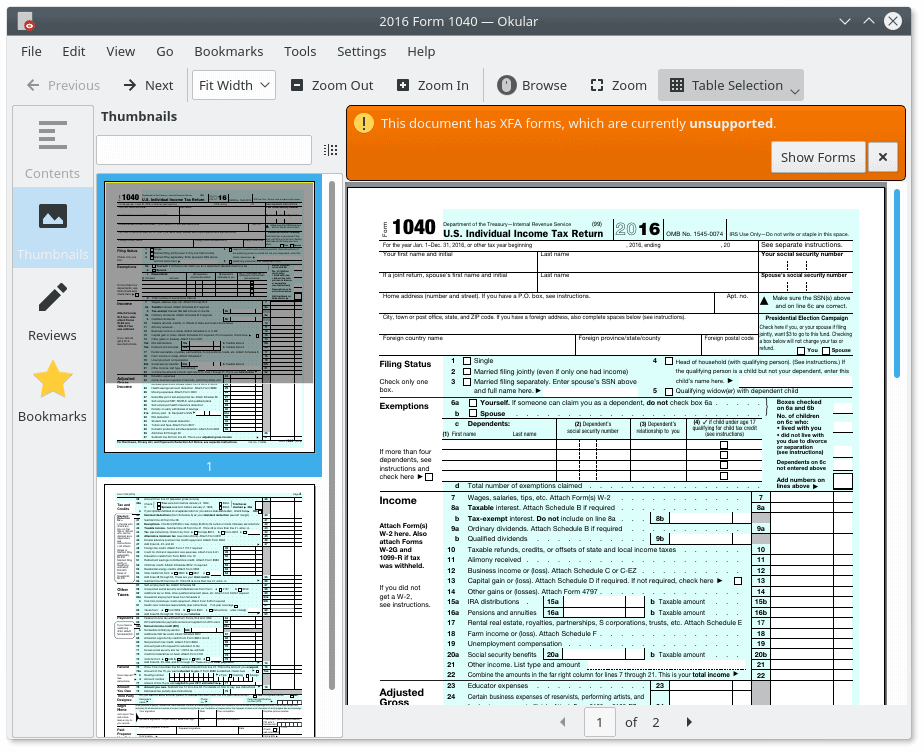Dismiss the XFA forms warning

coord(883,157)
